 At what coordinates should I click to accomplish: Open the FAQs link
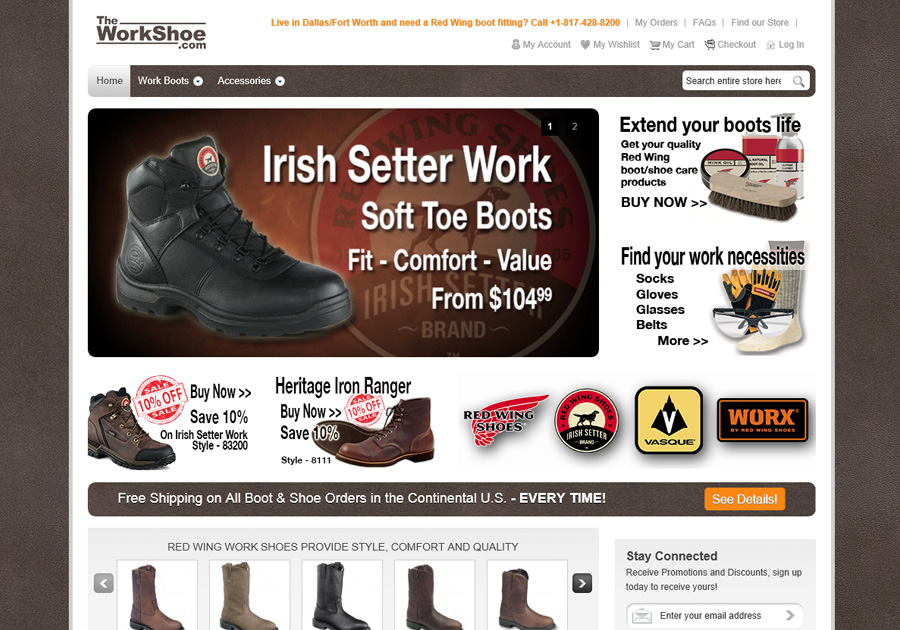(704, 22)
